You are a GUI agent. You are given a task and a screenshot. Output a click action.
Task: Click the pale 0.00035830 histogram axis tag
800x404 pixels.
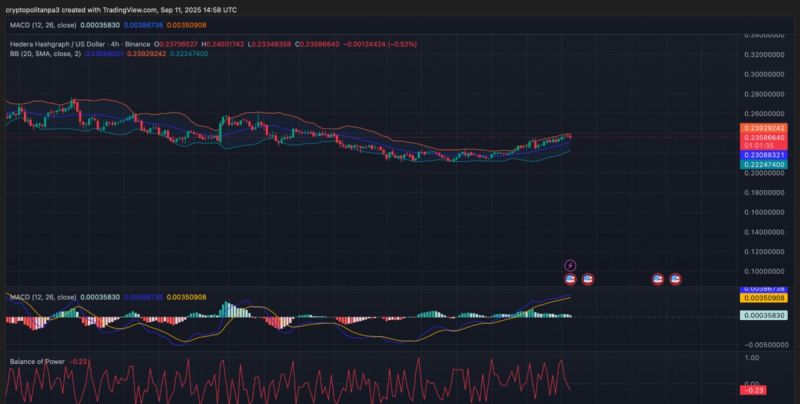point(763,316)
